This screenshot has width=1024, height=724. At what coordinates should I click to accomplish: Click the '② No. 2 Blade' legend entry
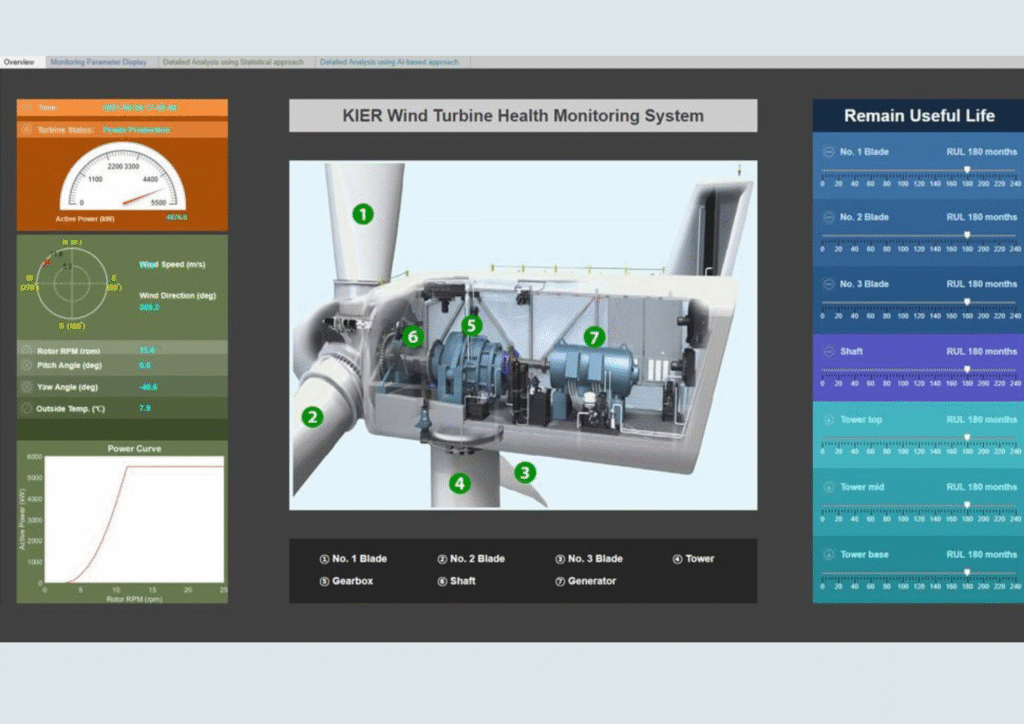coord(471,559)
